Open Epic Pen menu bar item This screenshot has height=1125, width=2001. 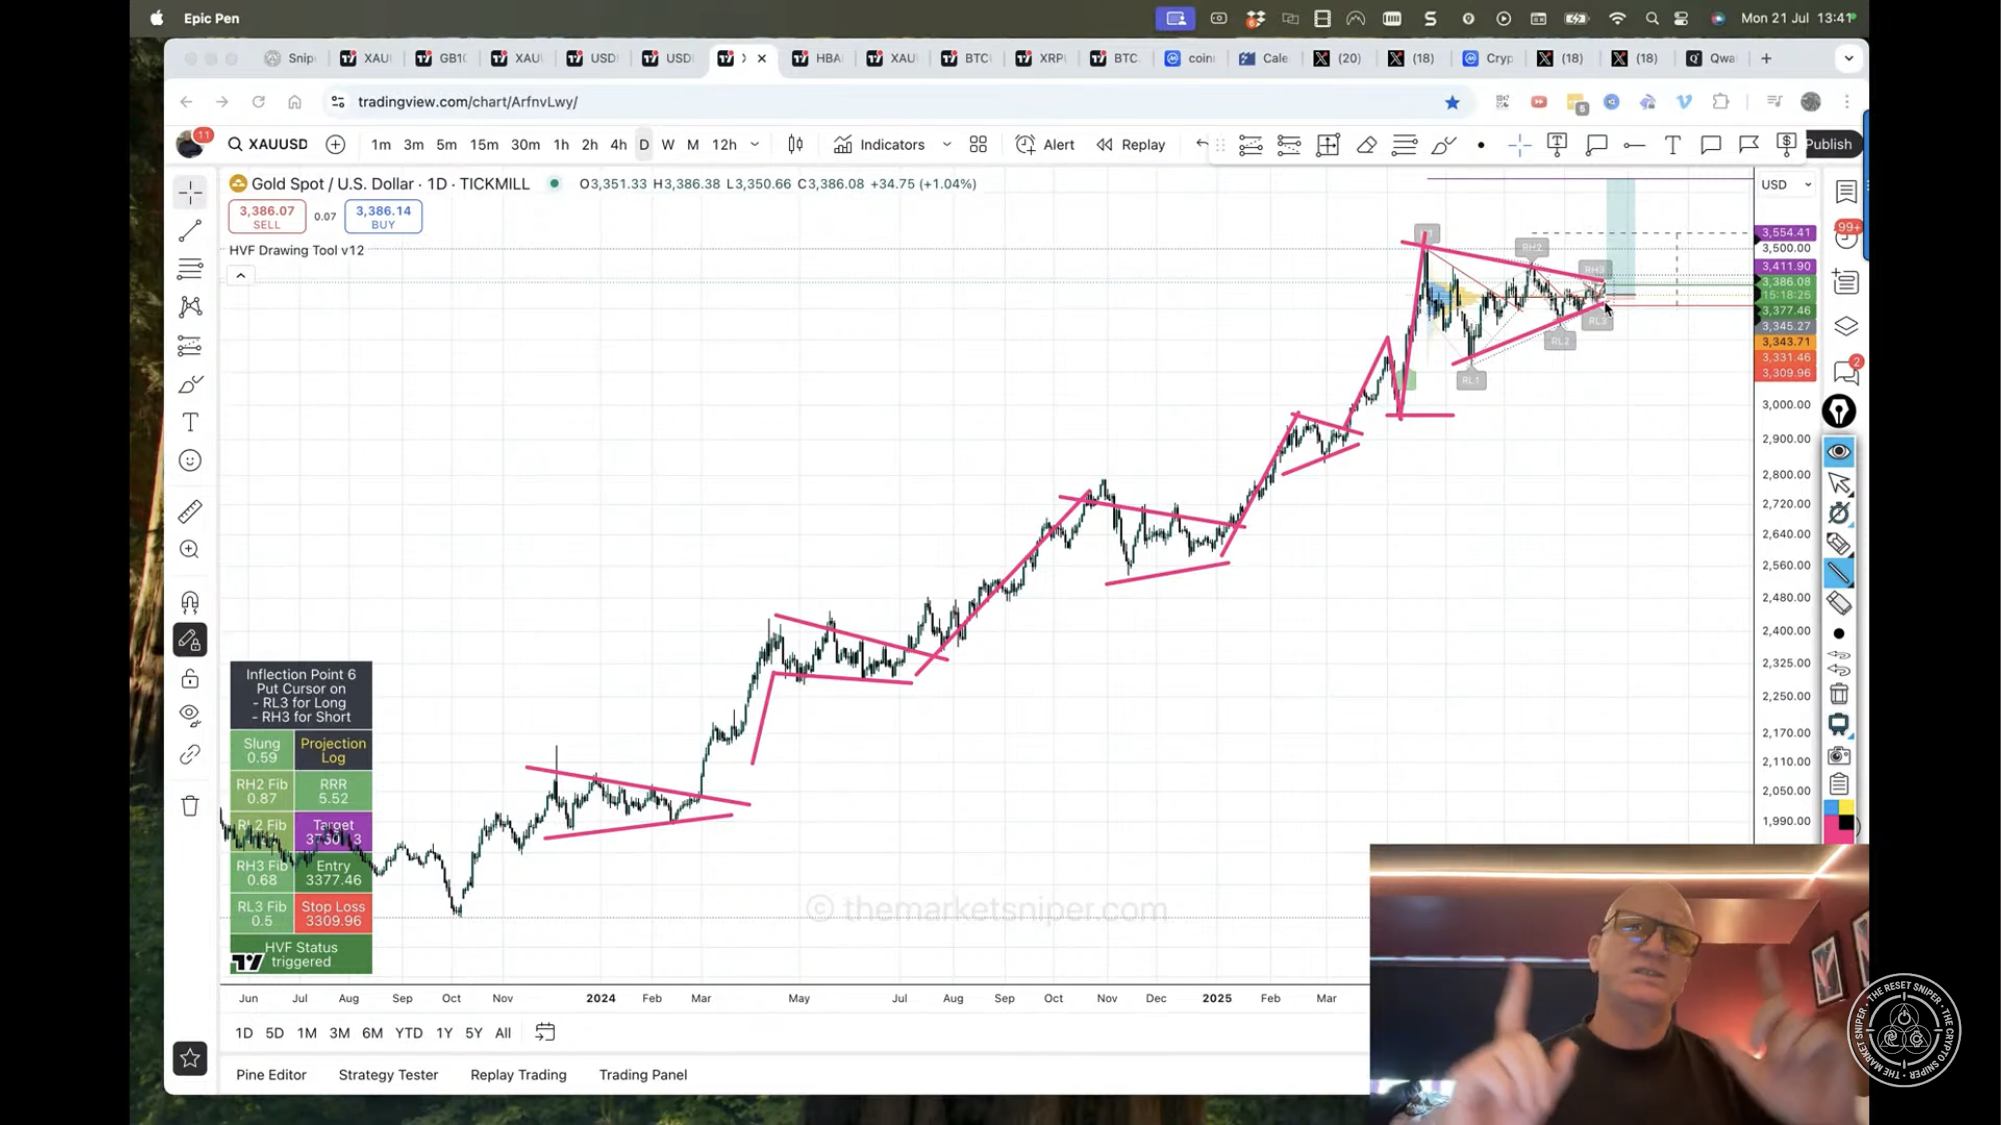coord(211,18)
